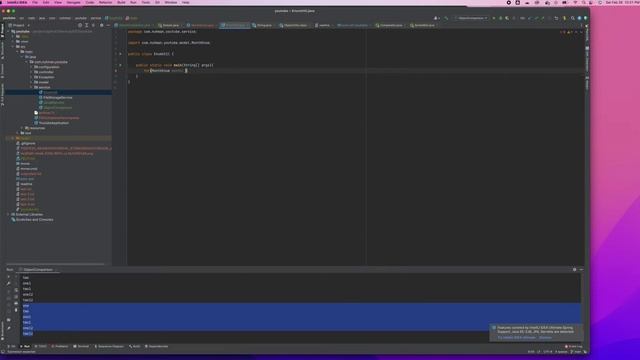Clear console with the trash icon
Screen dimensions: 640x360
click(x=16, y=310)
